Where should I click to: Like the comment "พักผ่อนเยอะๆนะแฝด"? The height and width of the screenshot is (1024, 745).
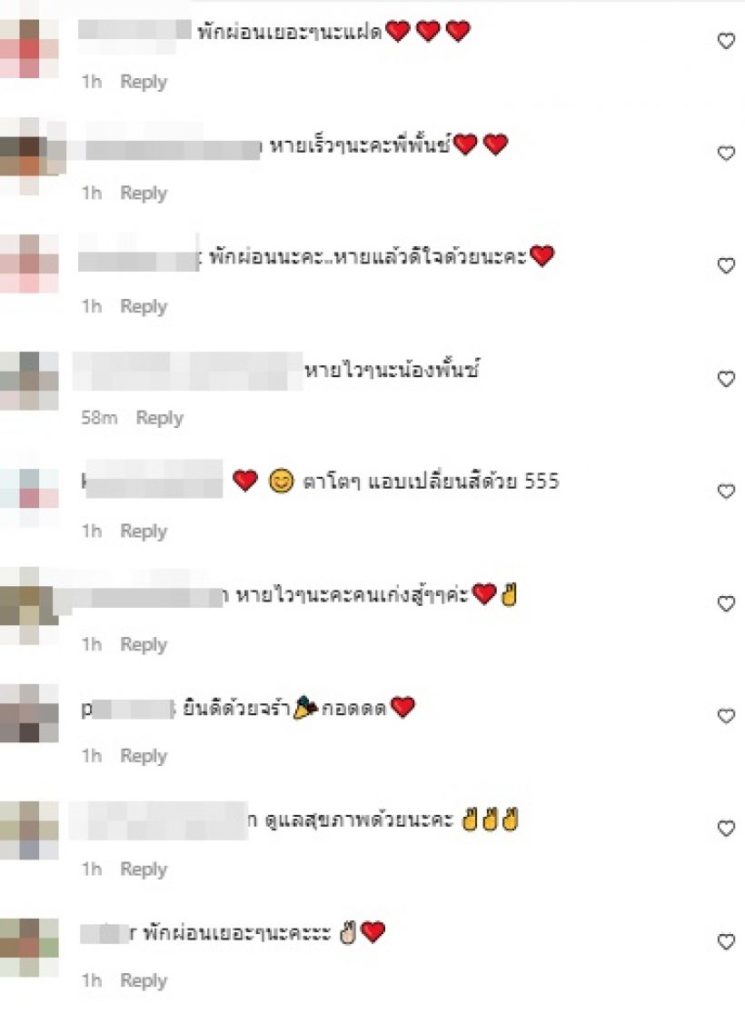726,41
